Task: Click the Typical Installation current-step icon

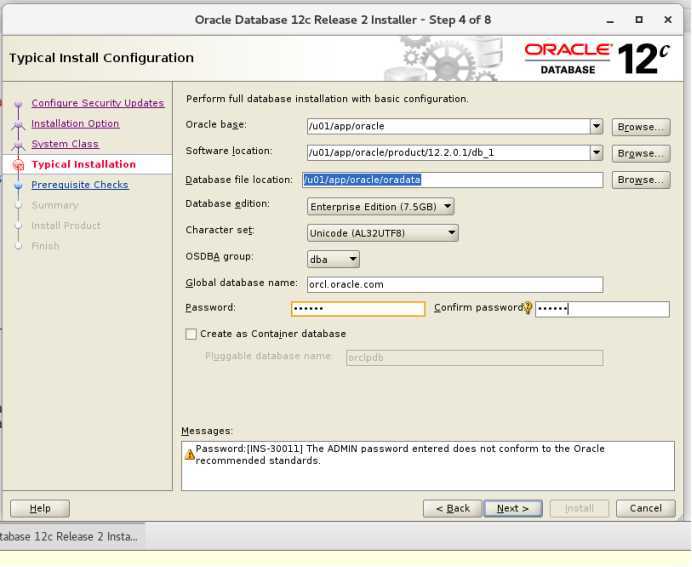Action: 18,165
